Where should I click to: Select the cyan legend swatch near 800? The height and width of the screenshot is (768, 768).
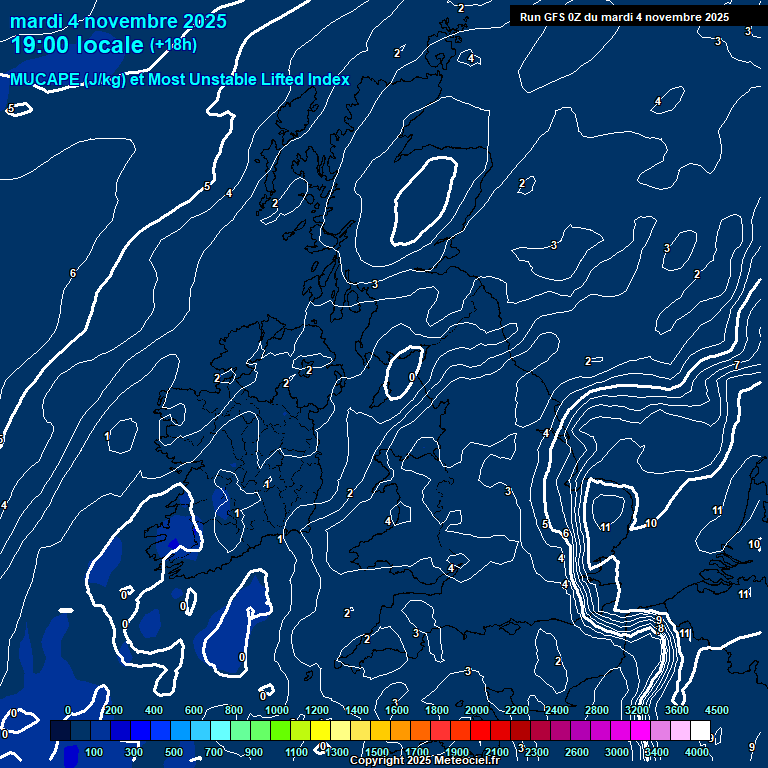[220, 730]
